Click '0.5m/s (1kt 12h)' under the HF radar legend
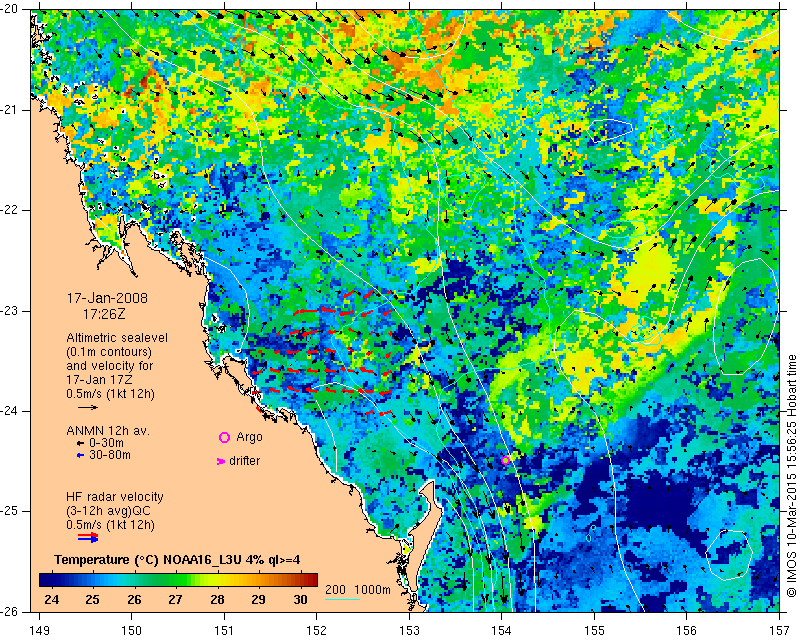 point(110,525)
